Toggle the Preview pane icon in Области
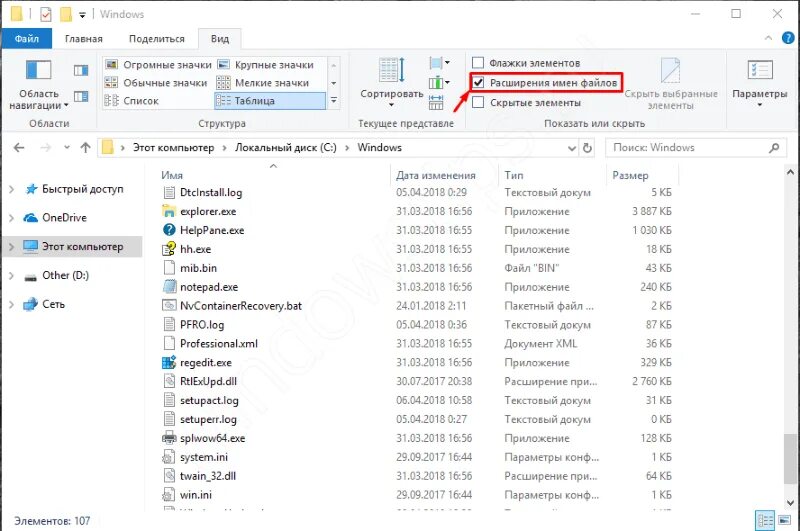This screenshot has height=531, width=800. (81, 70)
